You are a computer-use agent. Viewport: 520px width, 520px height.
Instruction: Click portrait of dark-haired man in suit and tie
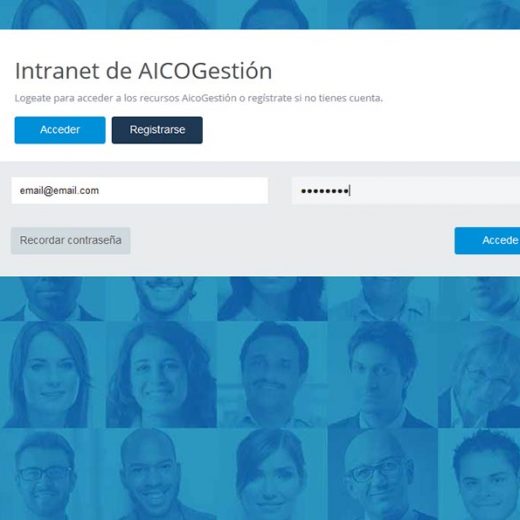point(383,375)
